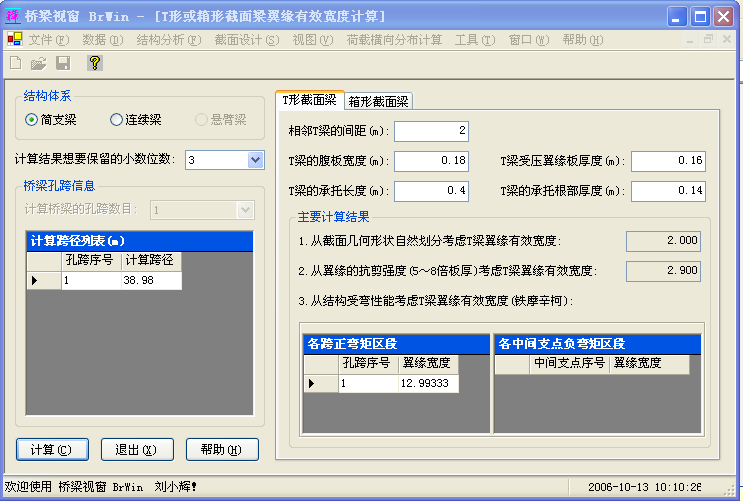
Task: Click the T梁的承托长度 input field
Action: pyautogui.click(x=431, y=191)
